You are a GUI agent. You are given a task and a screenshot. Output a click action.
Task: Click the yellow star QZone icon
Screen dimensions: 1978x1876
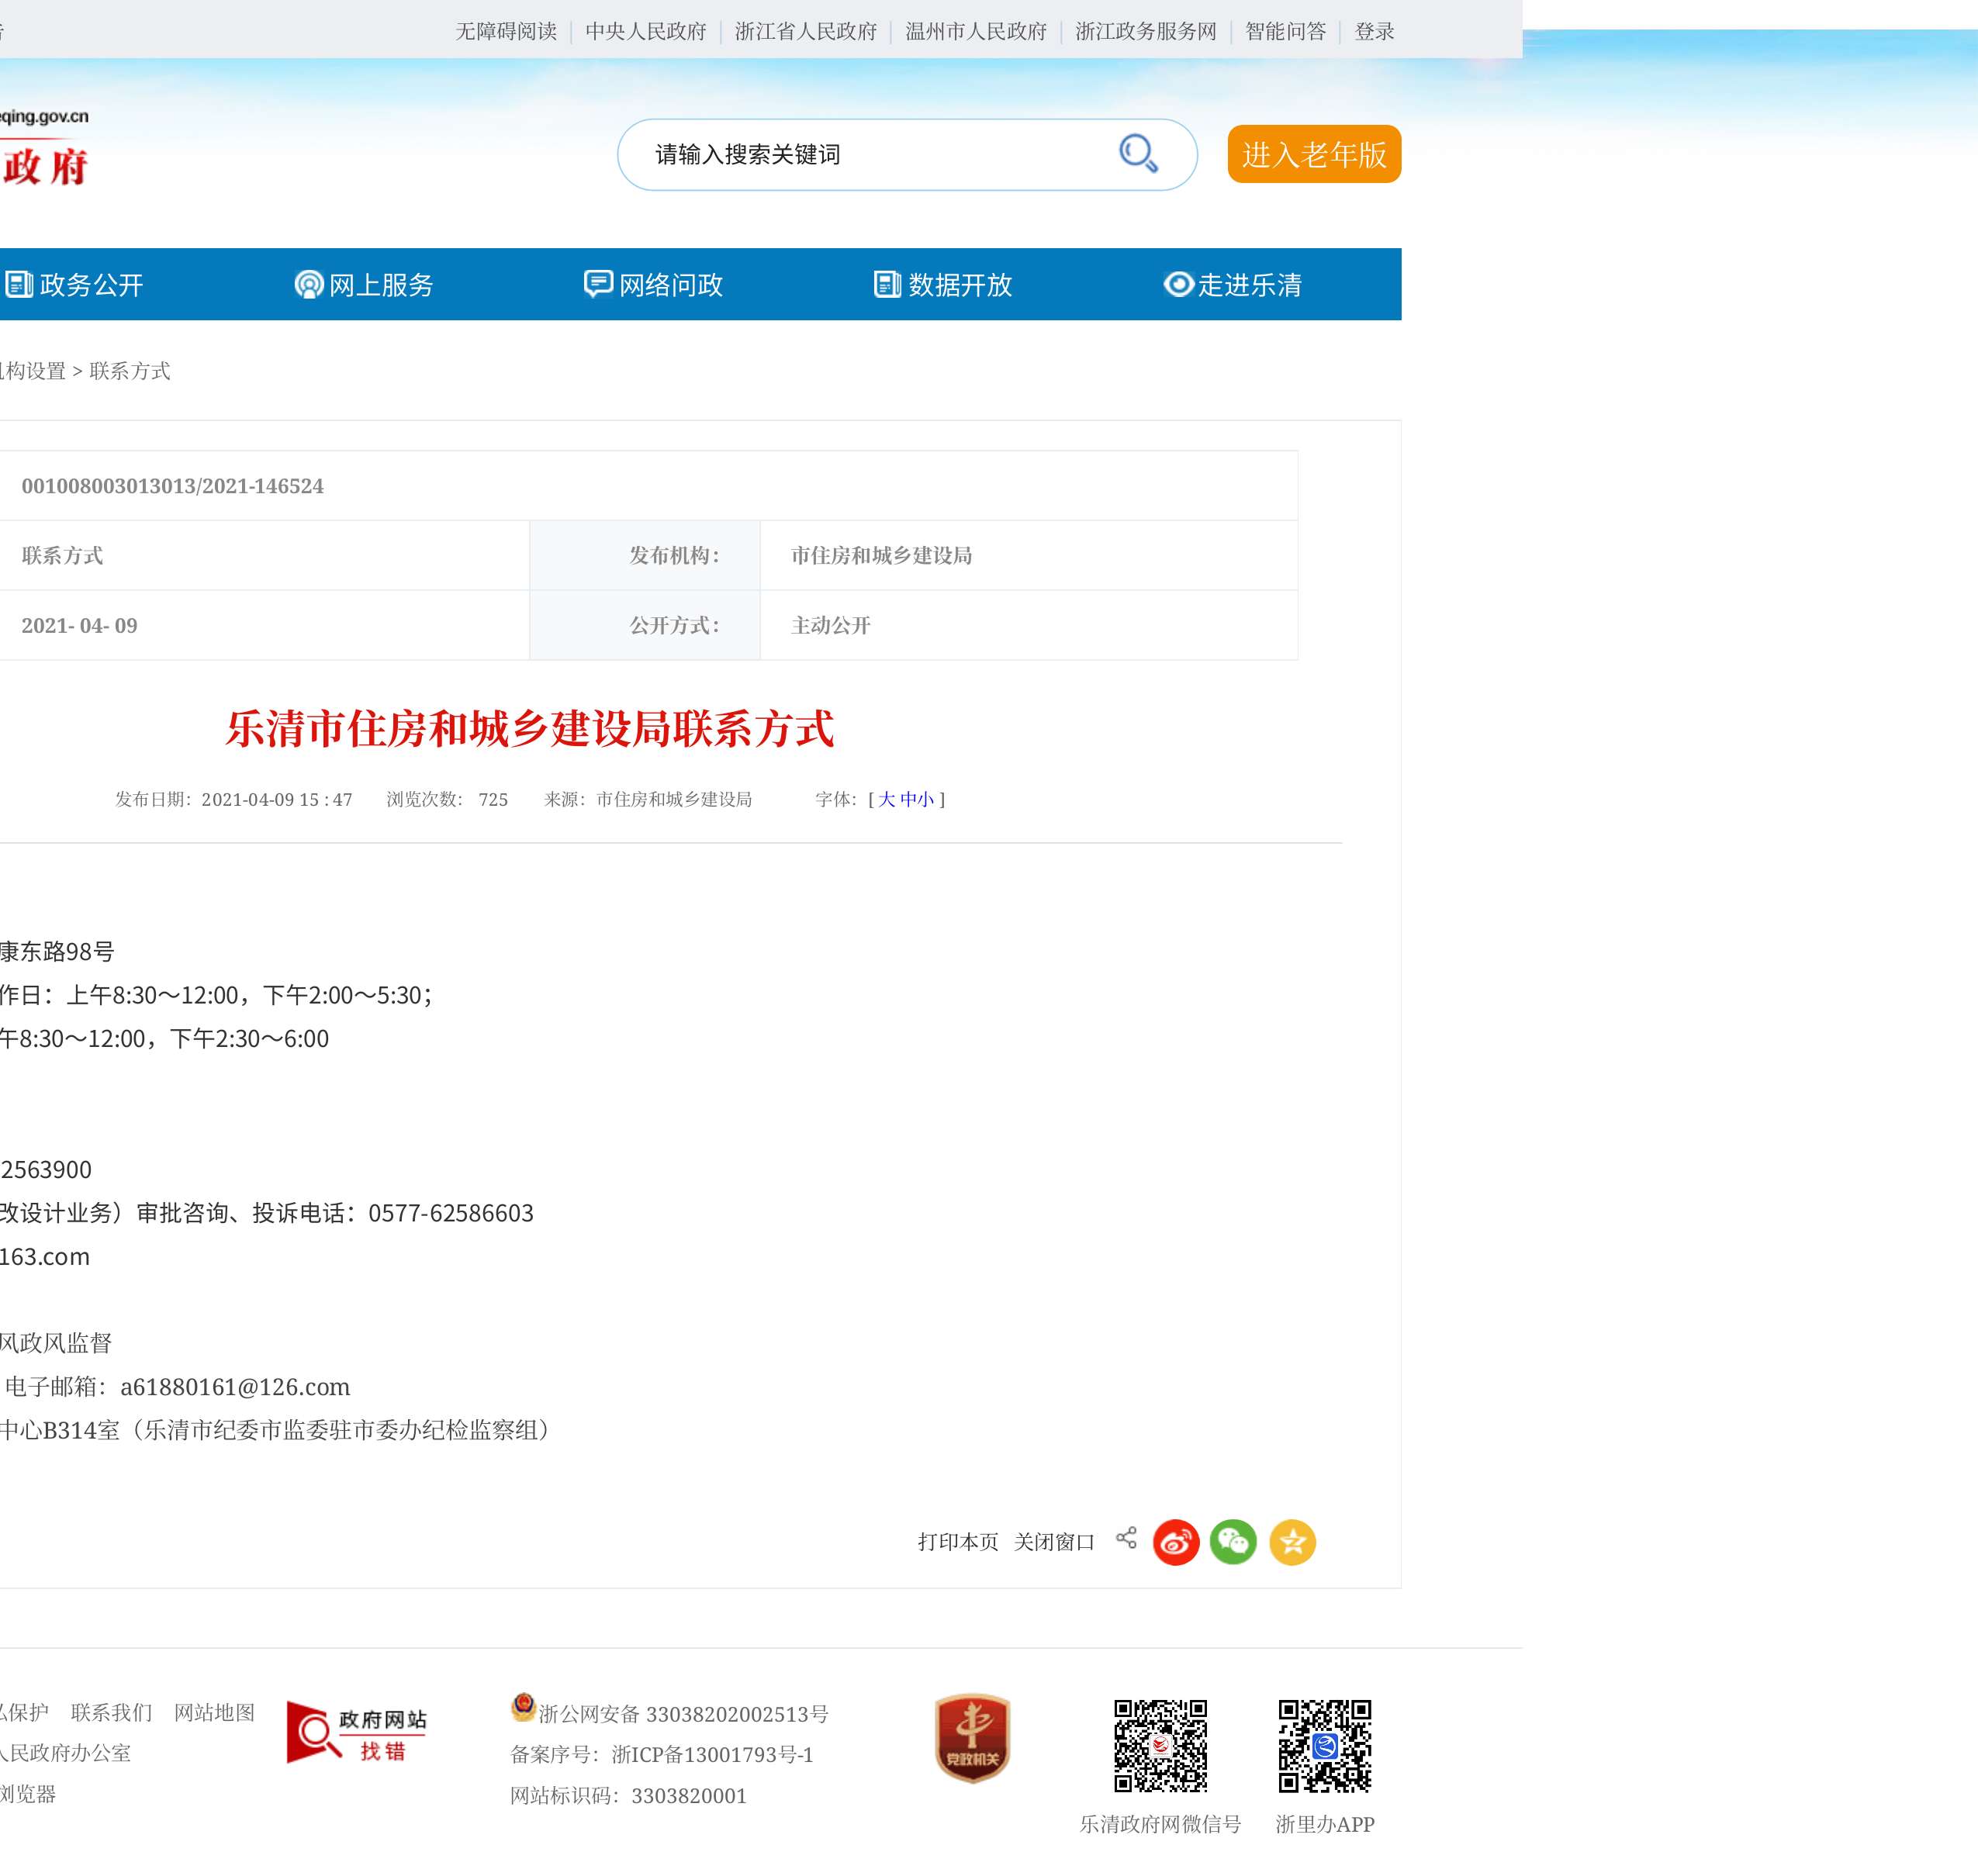1292,1542
